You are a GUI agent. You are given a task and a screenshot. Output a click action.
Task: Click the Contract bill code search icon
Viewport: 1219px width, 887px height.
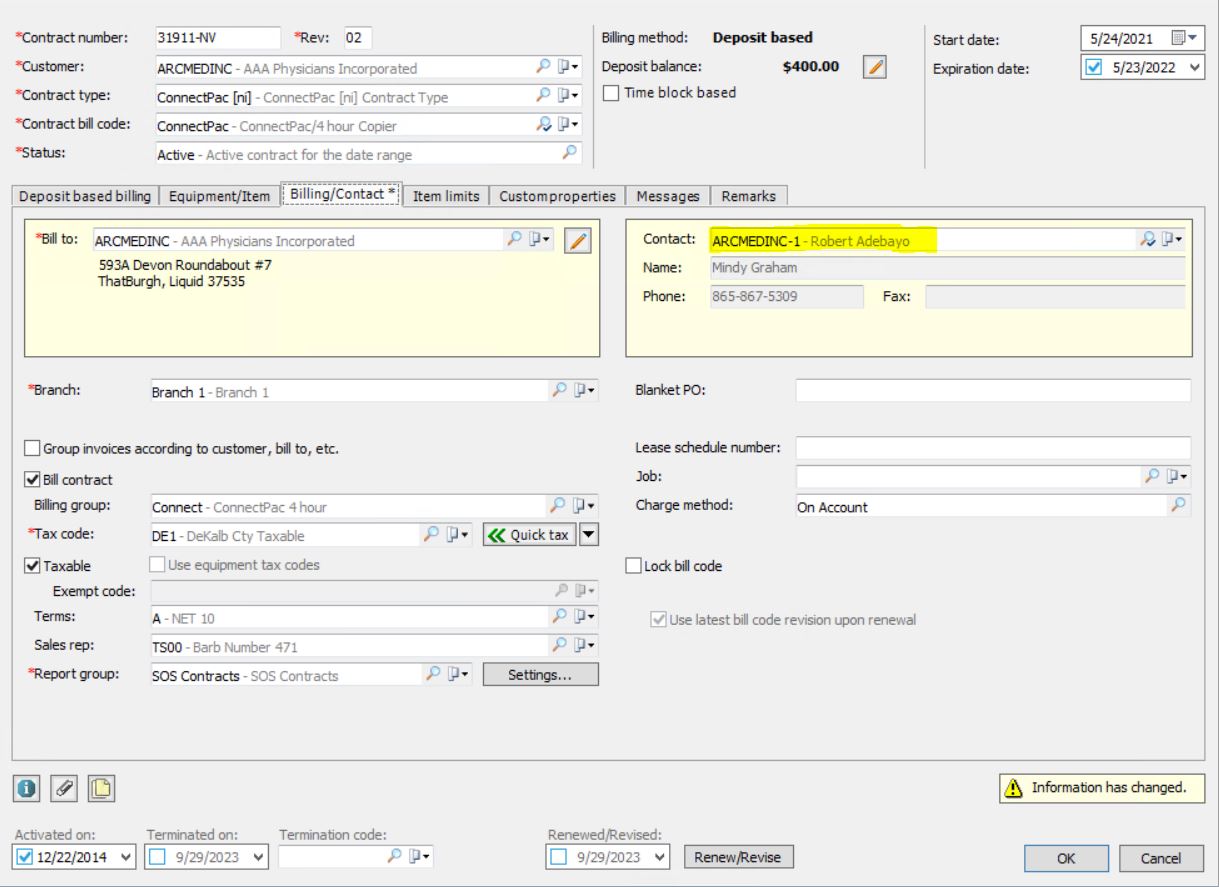tap(544, 125)
